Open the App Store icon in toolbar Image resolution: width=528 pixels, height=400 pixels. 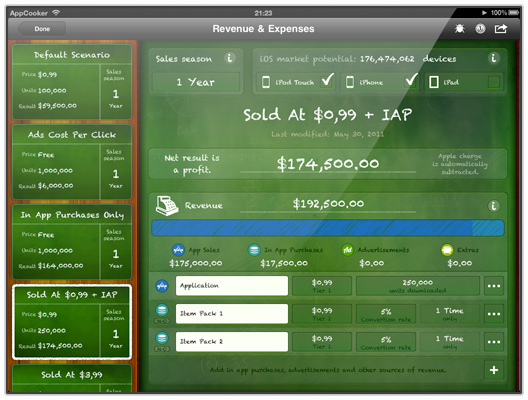[x=480, y=29]
